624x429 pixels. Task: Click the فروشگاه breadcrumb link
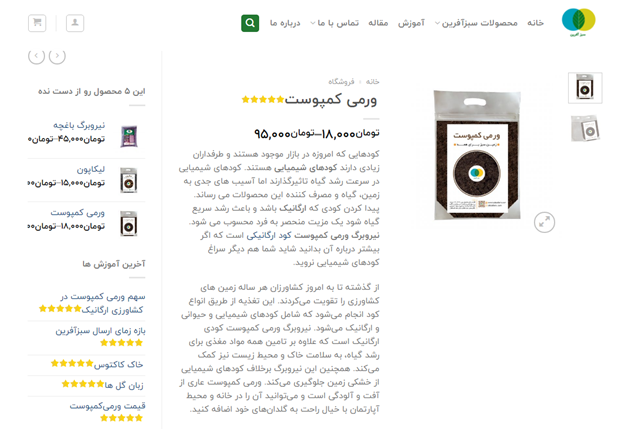(341, 82)
